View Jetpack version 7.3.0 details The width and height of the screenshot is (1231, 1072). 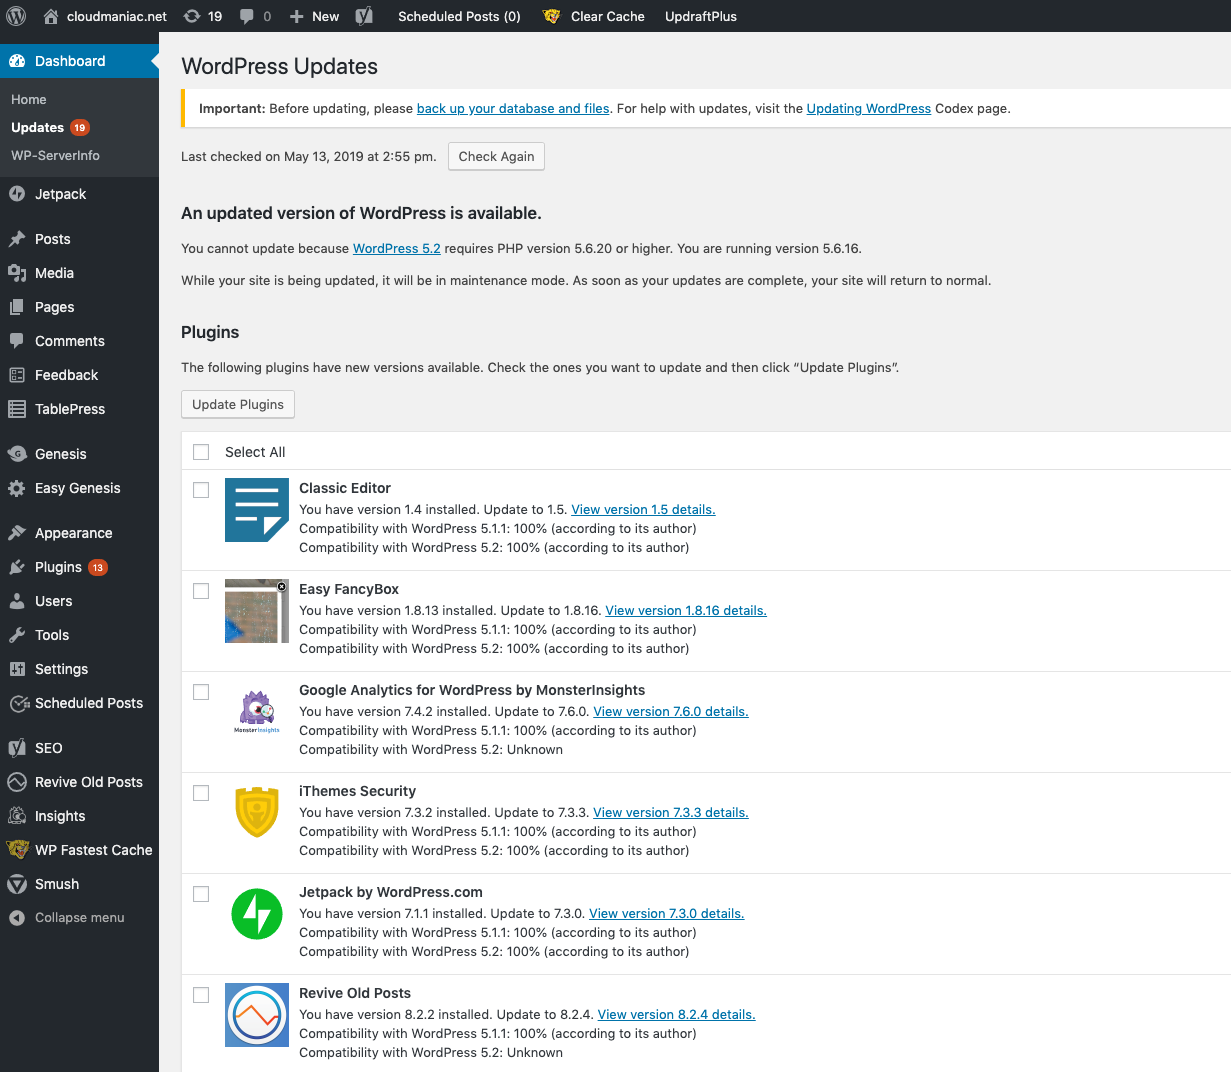click(x=667, y=913)
